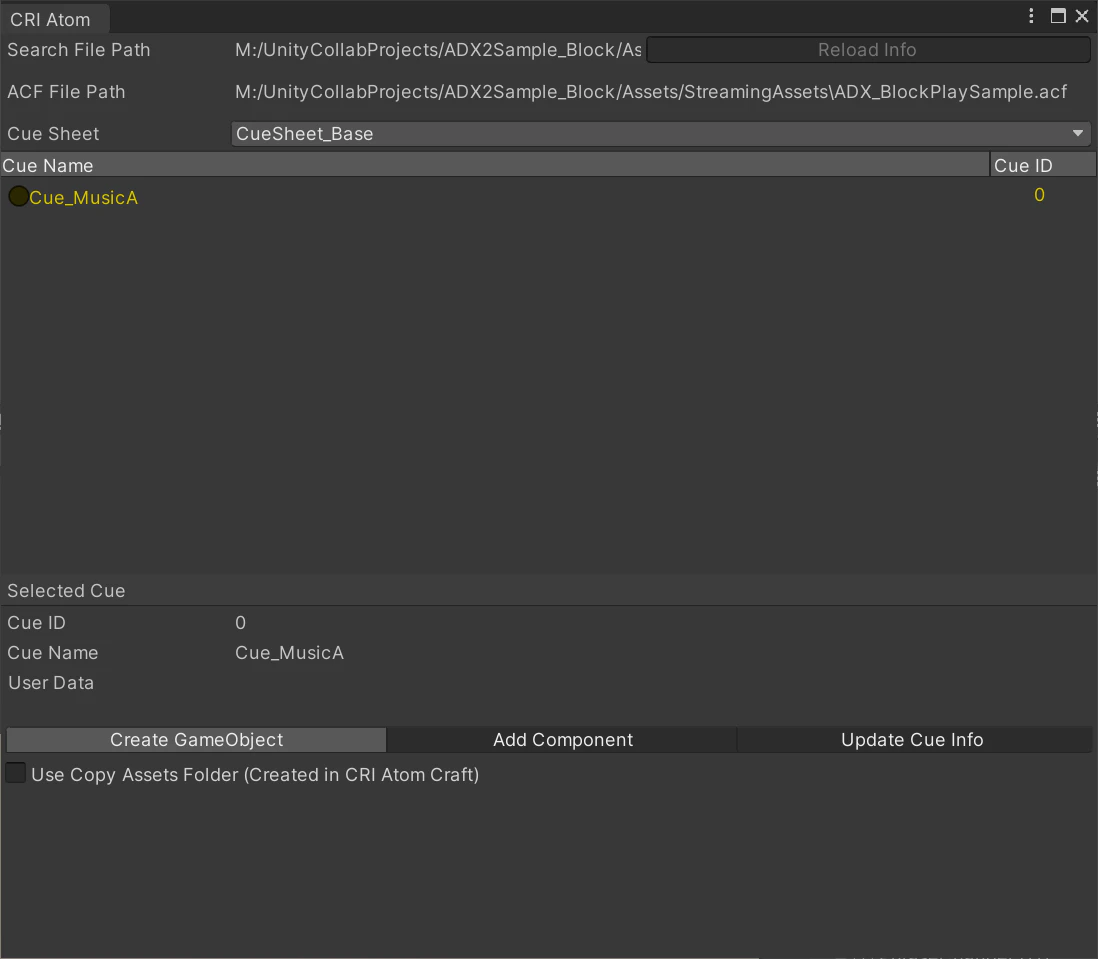Image resolution: width=1098 pixels, height=959 pixels.
Task: Open the window options kebab menu
Action: [x=1031, y=16]
